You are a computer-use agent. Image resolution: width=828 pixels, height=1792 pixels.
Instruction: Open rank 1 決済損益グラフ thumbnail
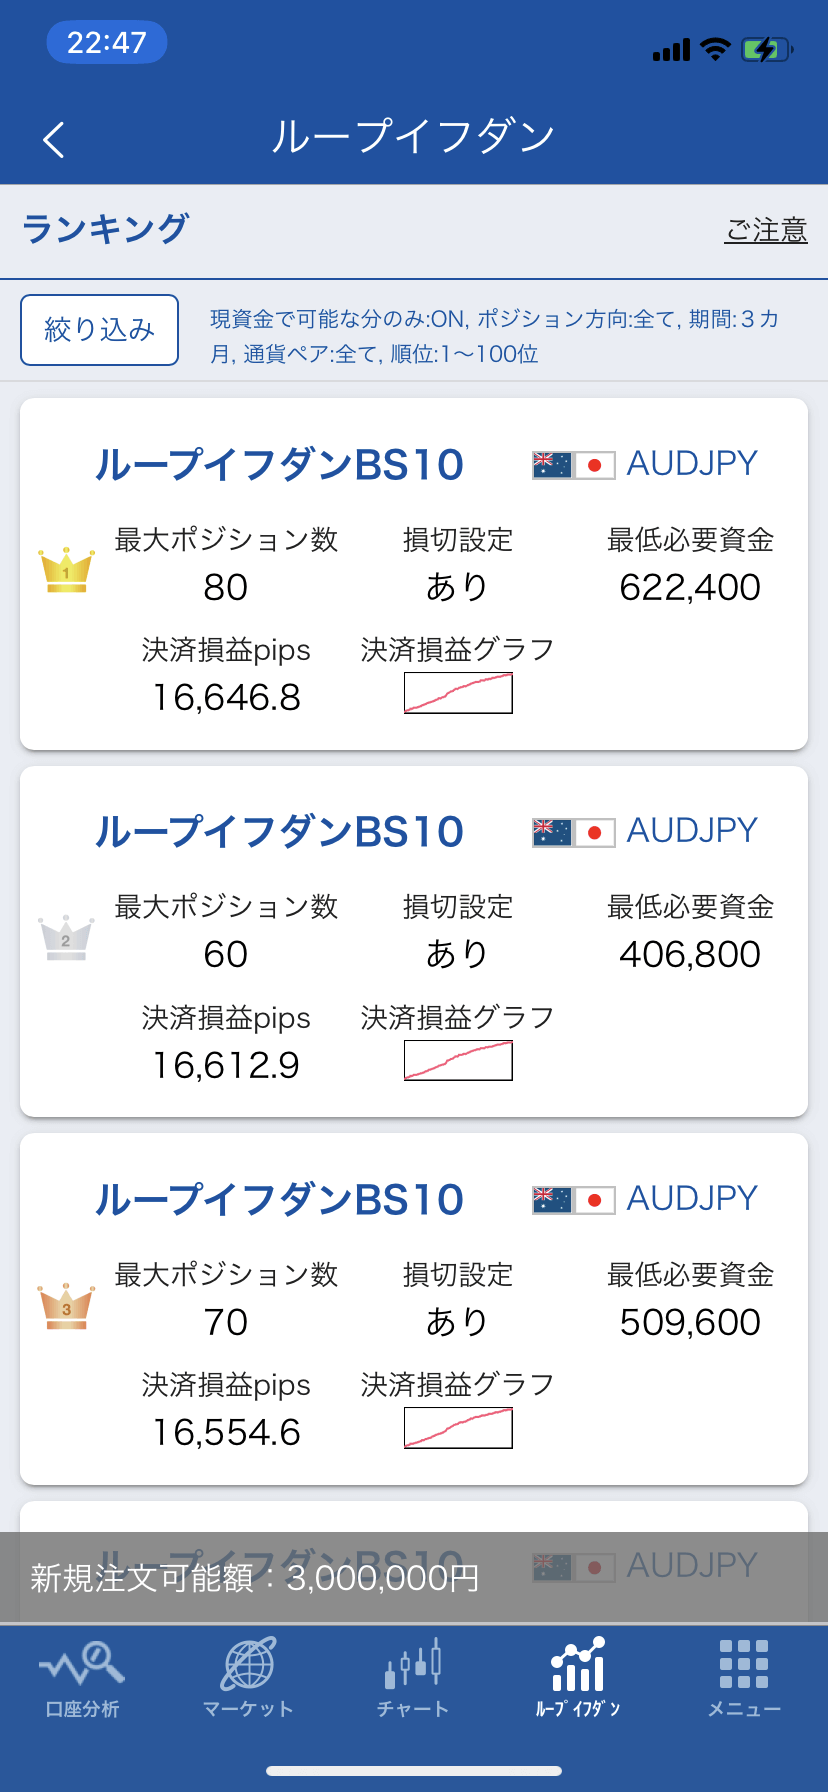[x=458, y=693]
